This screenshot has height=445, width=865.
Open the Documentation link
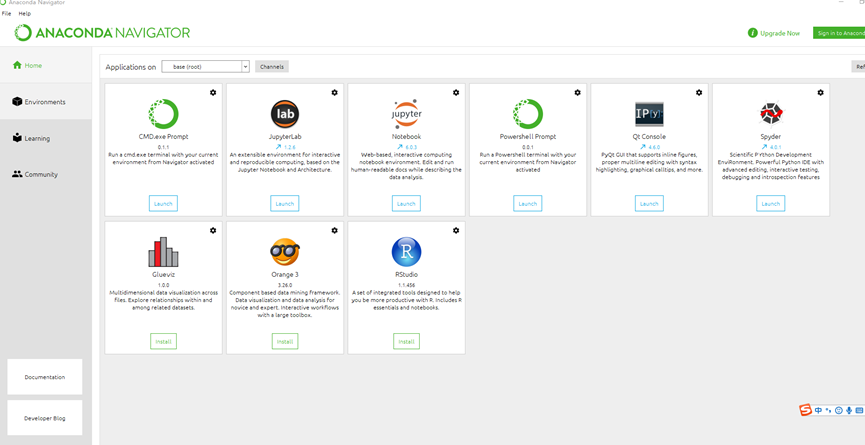pos(45,377)
